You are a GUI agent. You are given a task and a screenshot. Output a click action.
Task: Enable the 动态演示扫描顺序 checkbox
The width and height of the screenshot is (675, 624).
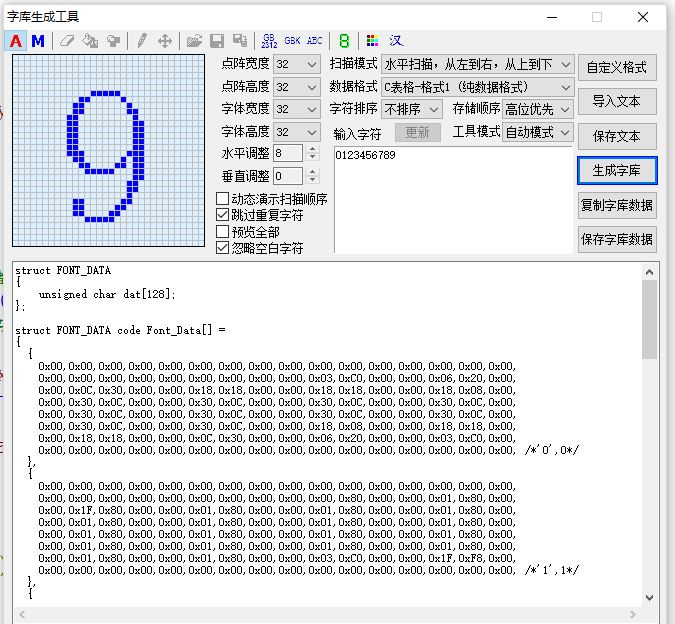coord(223,199)
